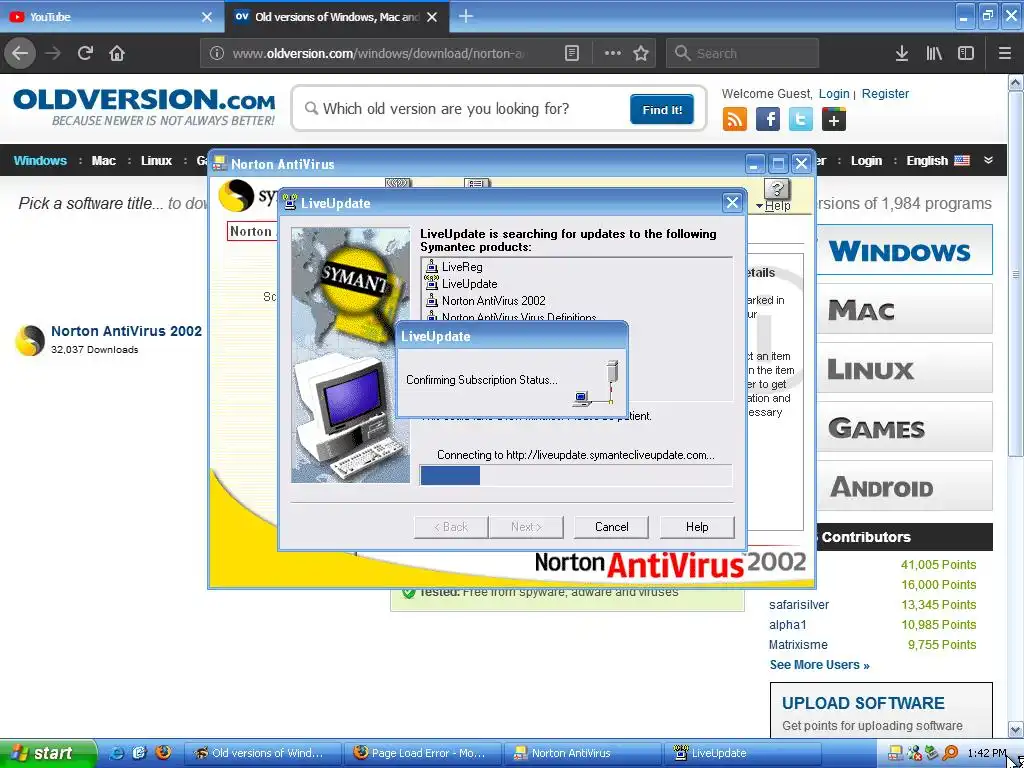Click the alpha1 contributor link

click(788, 625)
